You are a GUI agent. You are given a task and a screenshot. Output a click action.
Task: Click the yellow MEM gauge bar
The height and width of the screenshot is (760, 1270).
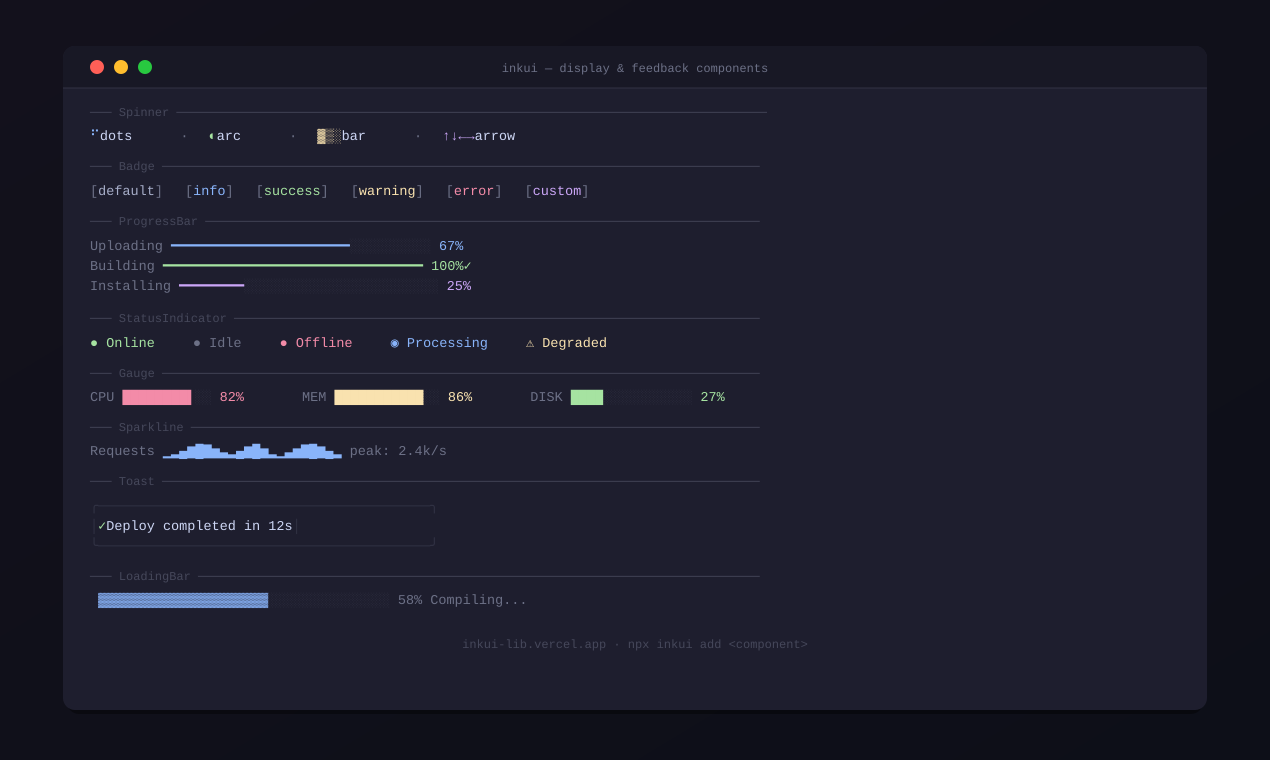379,397
